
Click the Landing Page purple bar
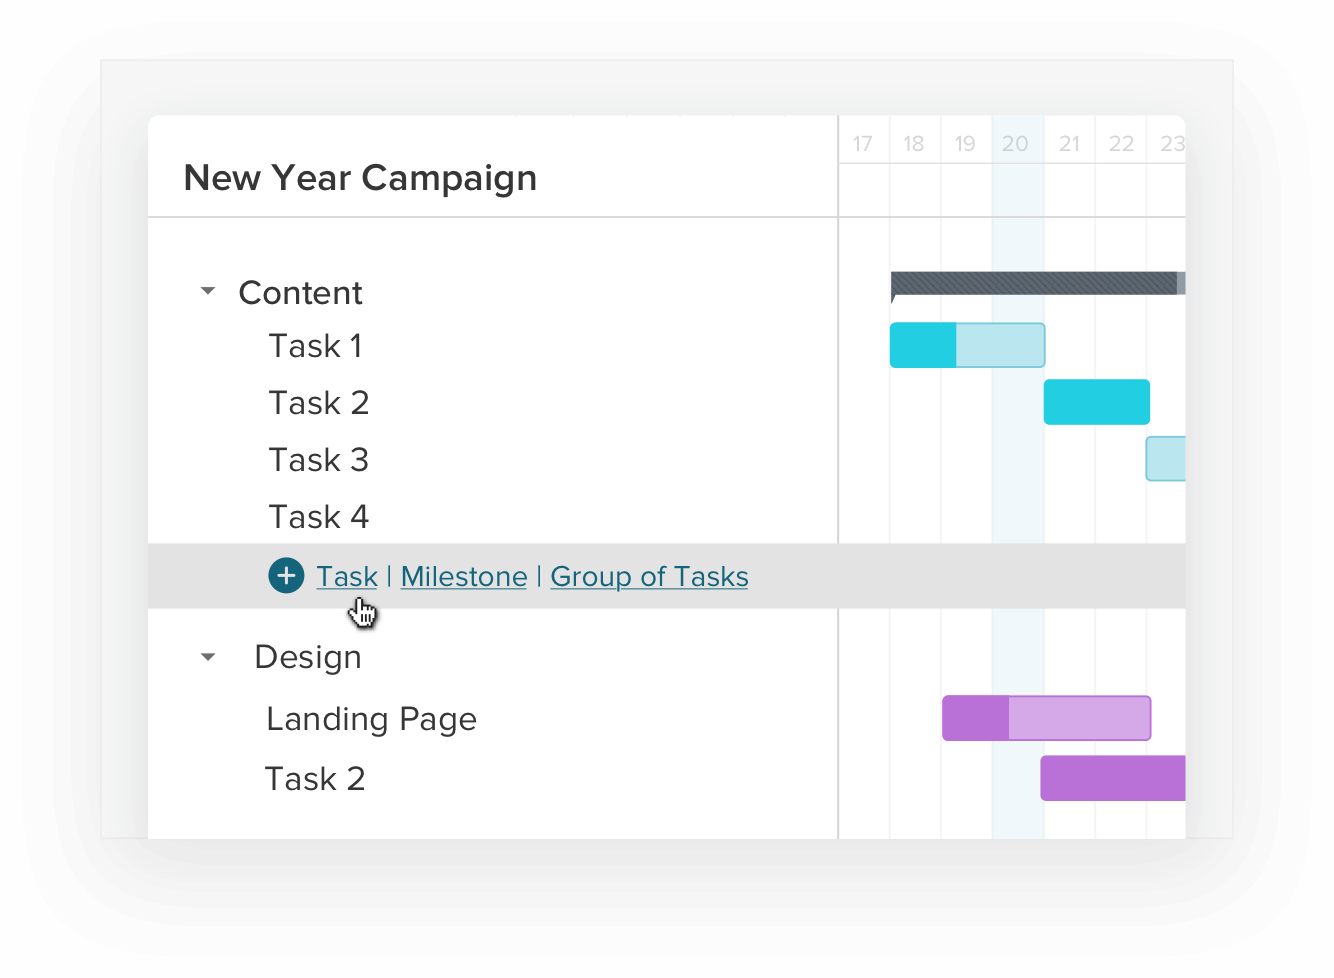coord(1045,718)
